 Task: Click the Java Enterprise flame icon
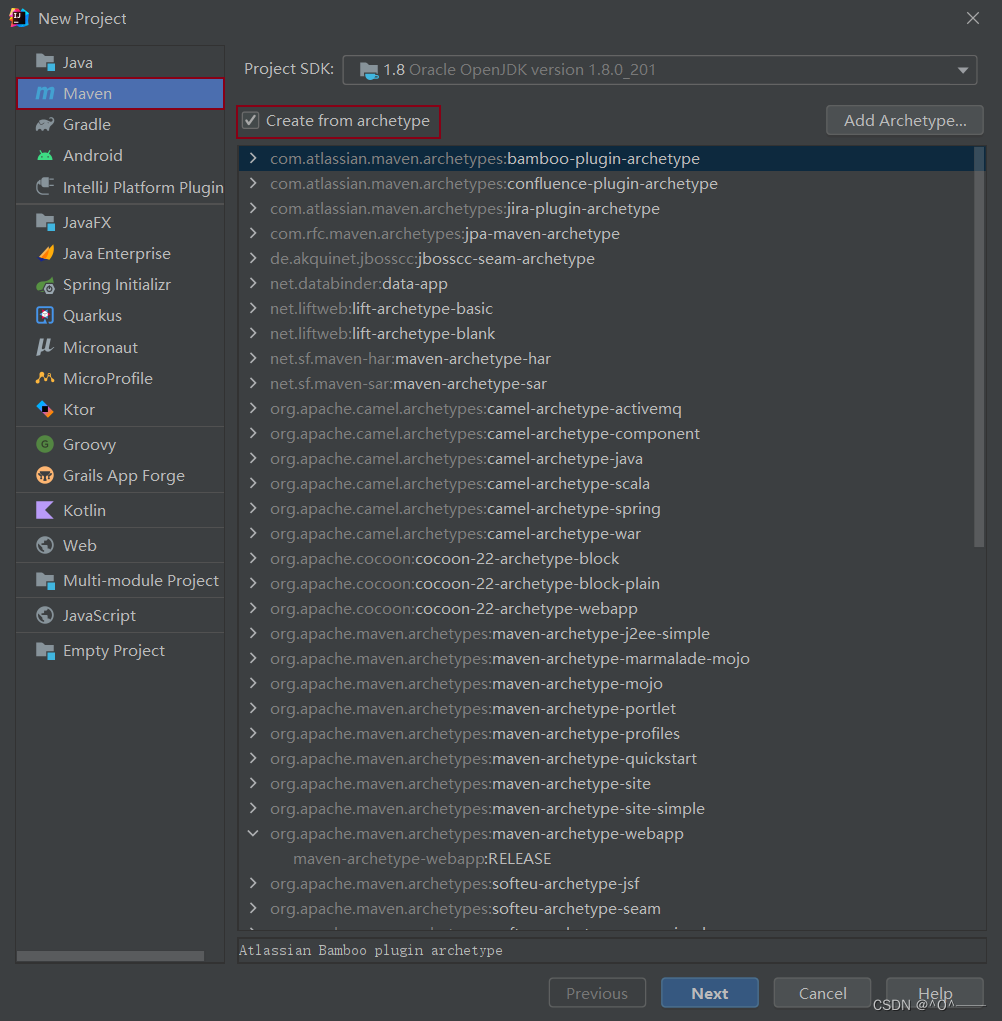[x=45, y=253]
